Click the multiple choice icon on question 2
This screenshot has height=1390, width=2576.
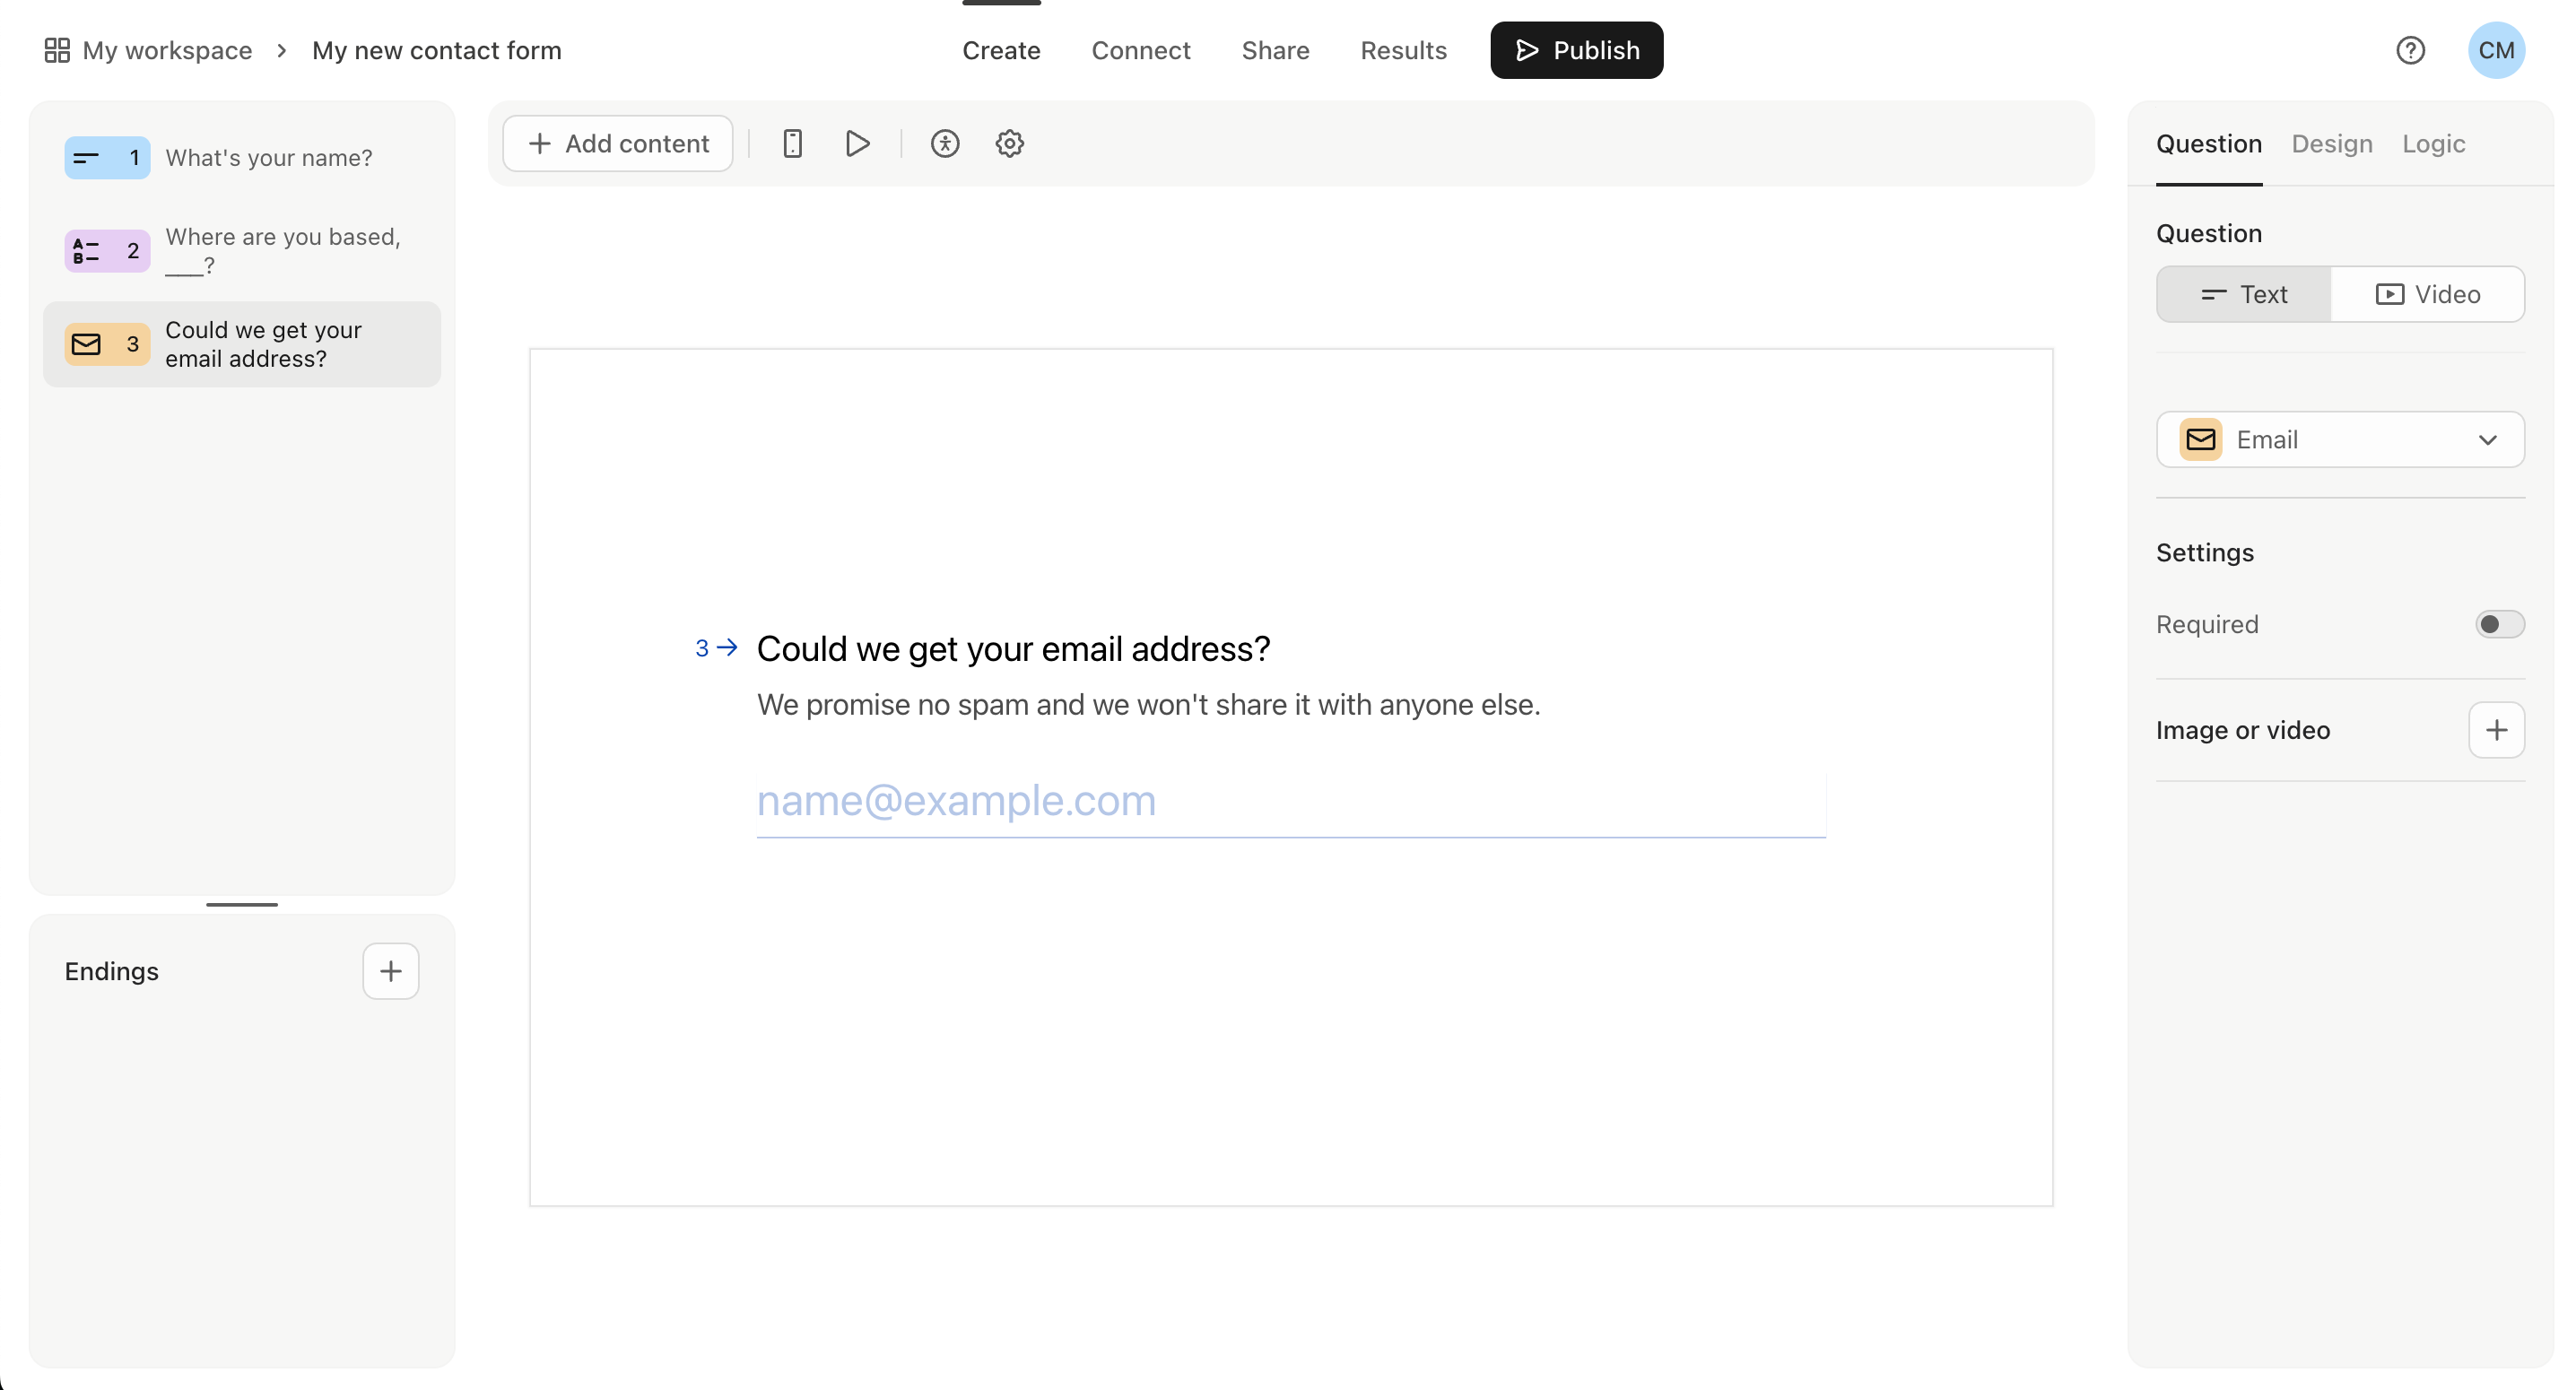[88, 250]
